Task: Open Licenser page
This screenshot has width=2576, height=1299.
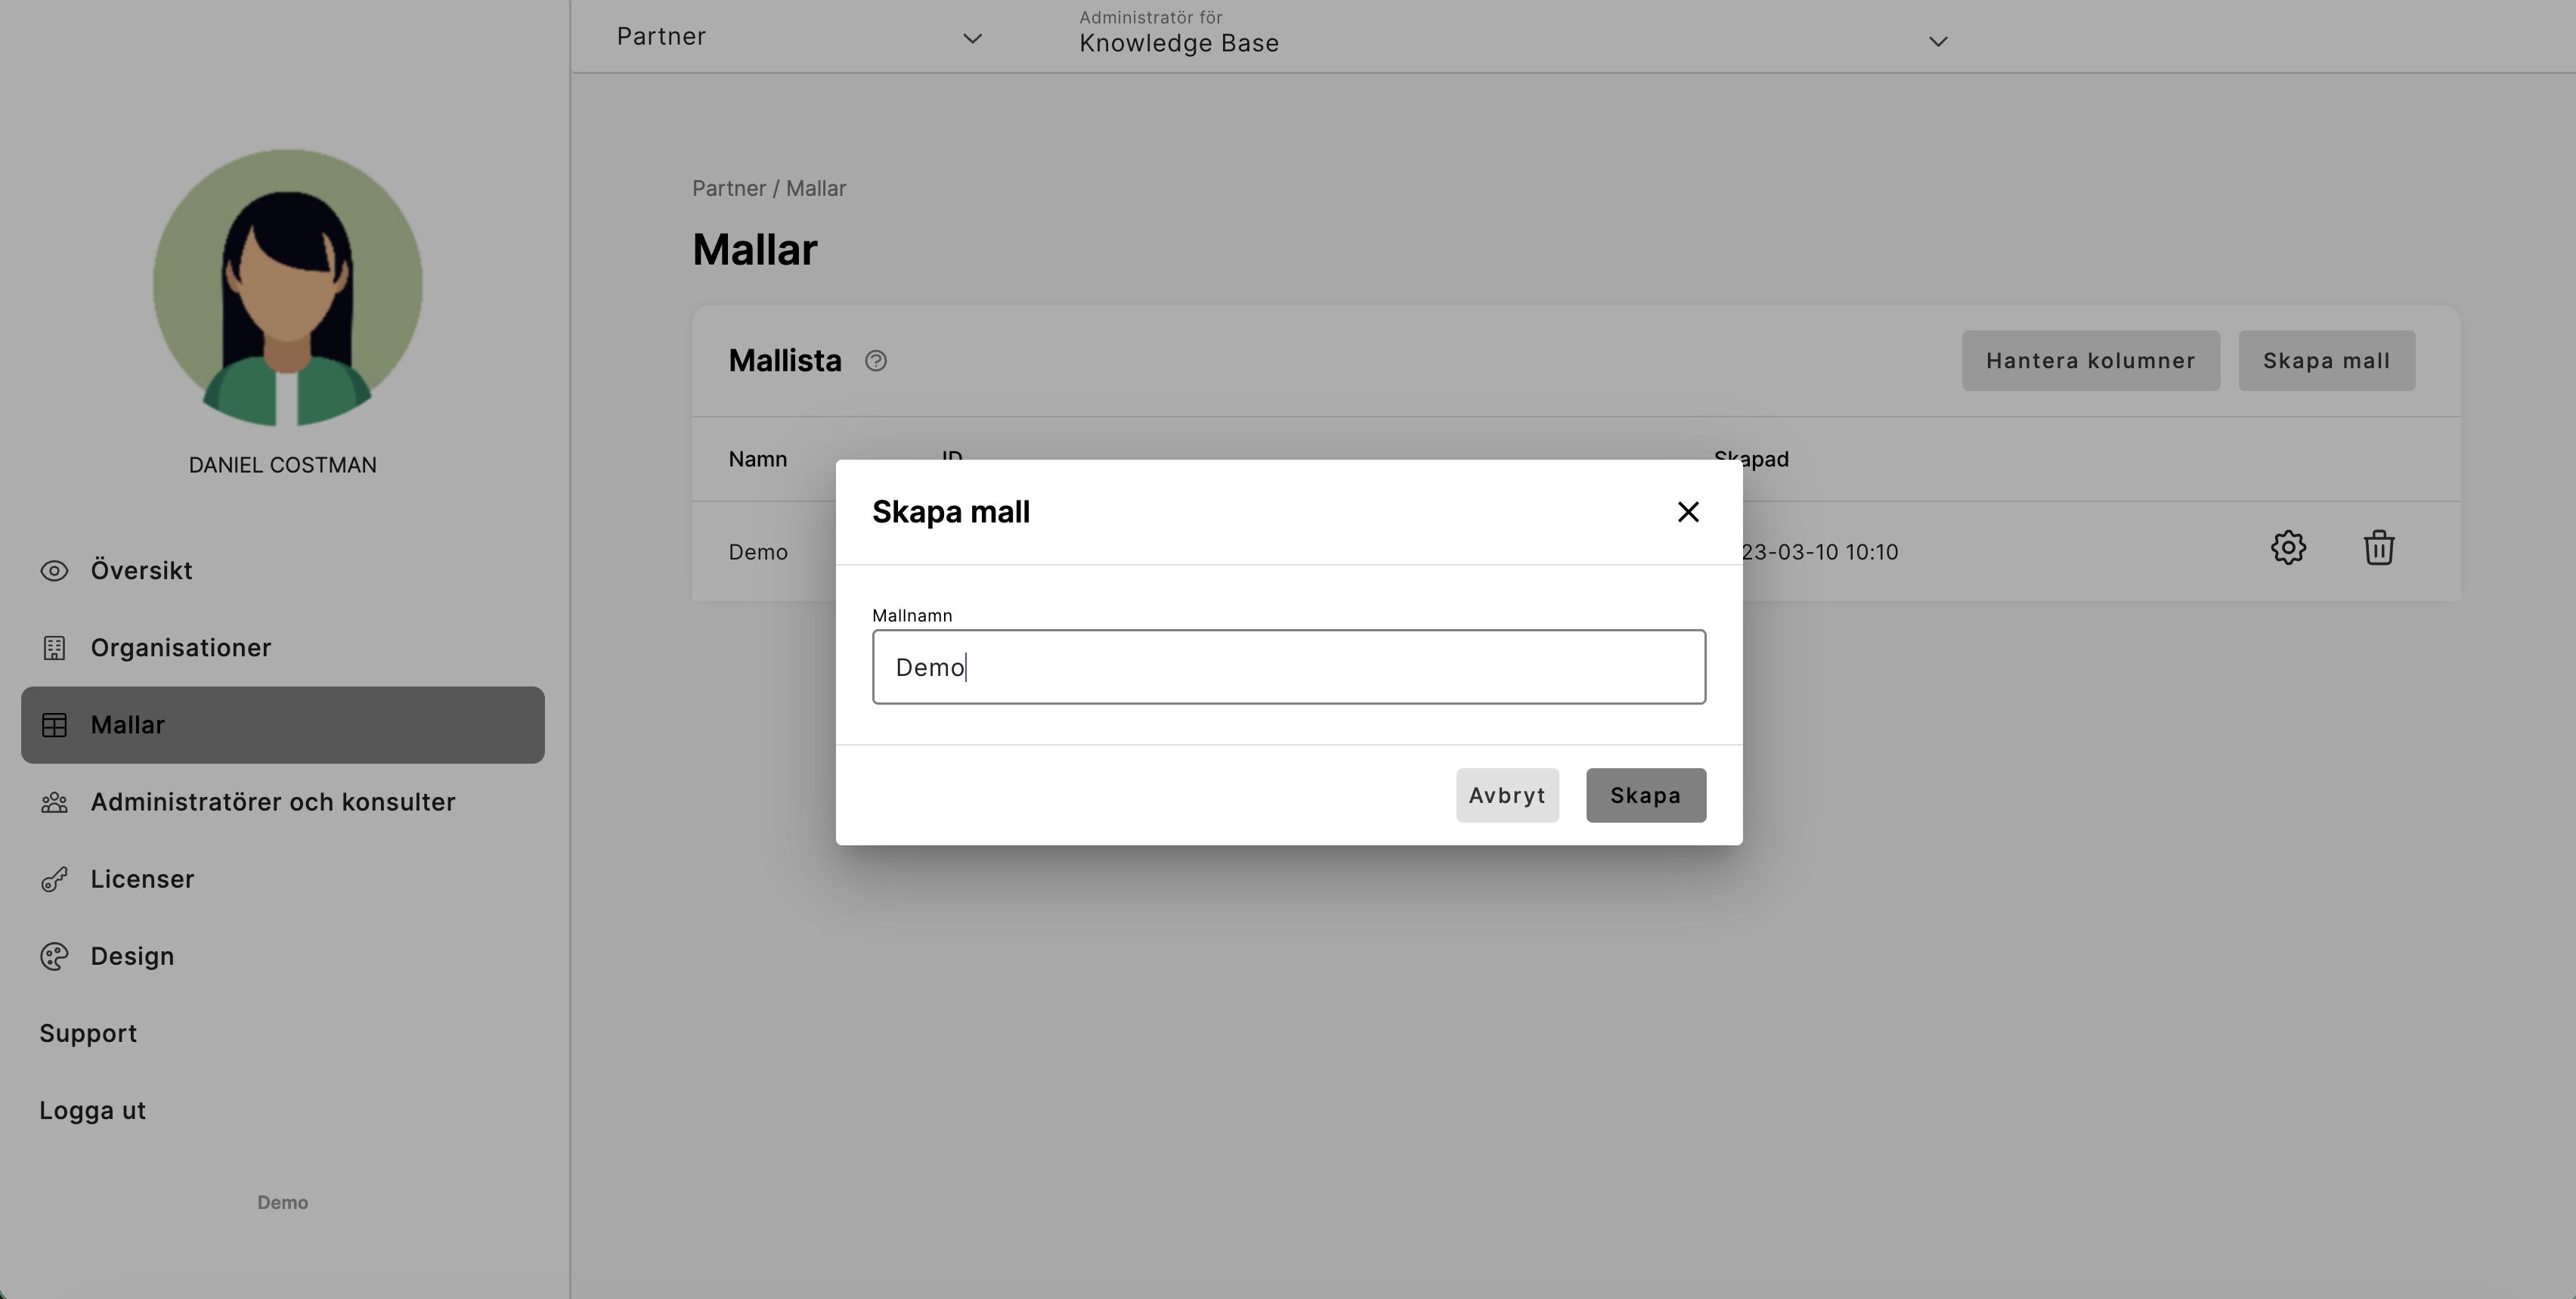Action: [283, 879]
